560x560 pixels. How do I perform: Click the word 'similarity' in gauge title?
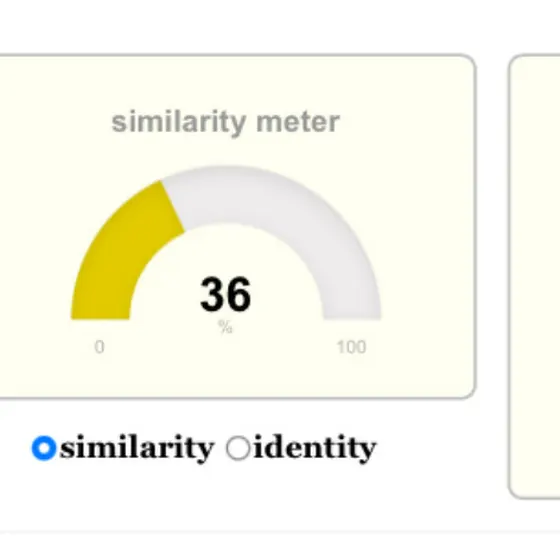[x=179, y=122]
